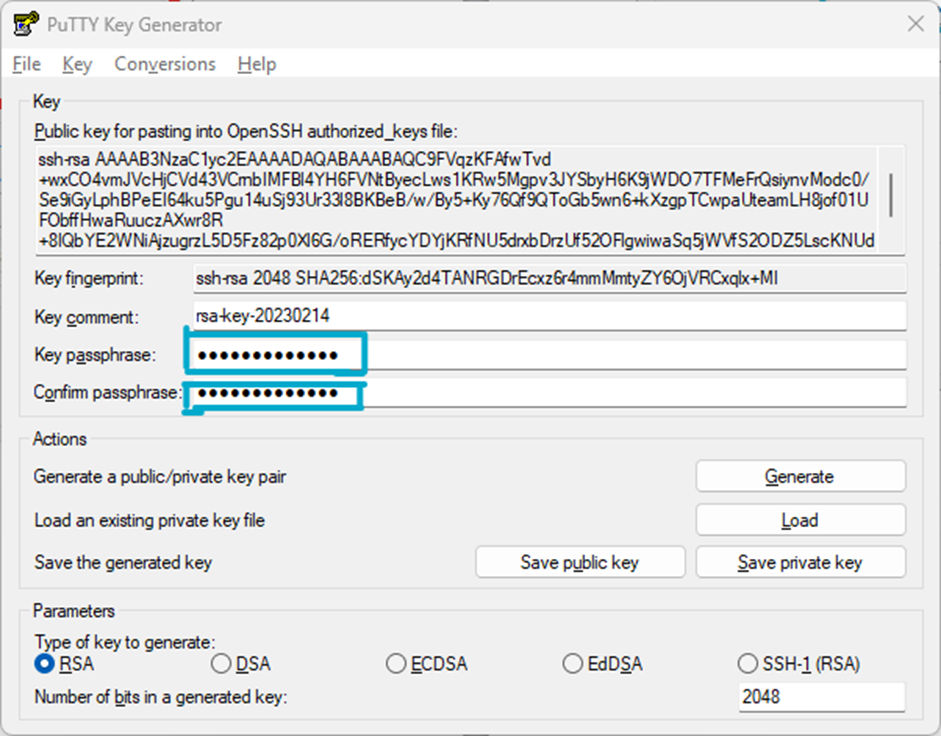Click the 'Key passphrase:' label
Viewport: 941px width, 736px height.
tap(95, 355)
